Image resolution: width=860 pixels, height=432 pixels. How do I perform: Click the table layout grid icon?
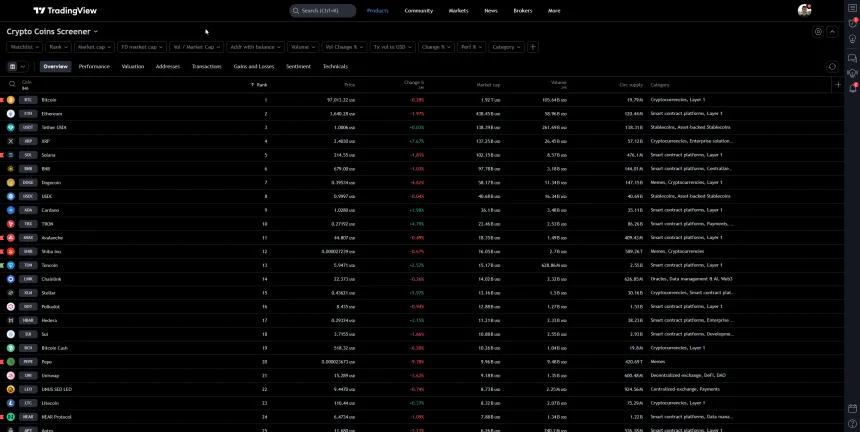pos(13,66)
